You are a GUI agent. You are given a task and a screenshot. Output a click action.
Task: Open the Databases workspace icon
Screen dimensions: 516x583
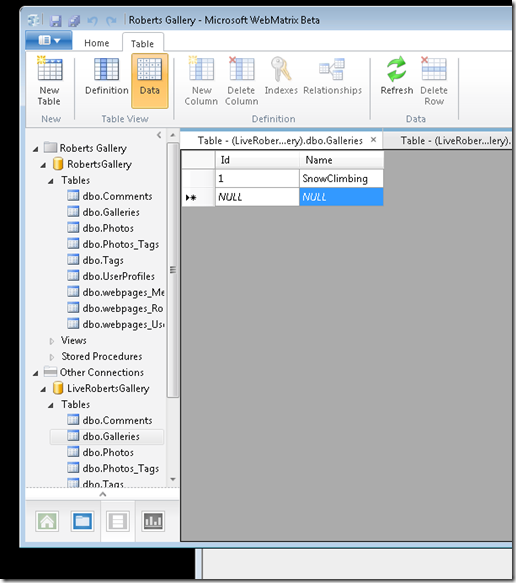117,521
